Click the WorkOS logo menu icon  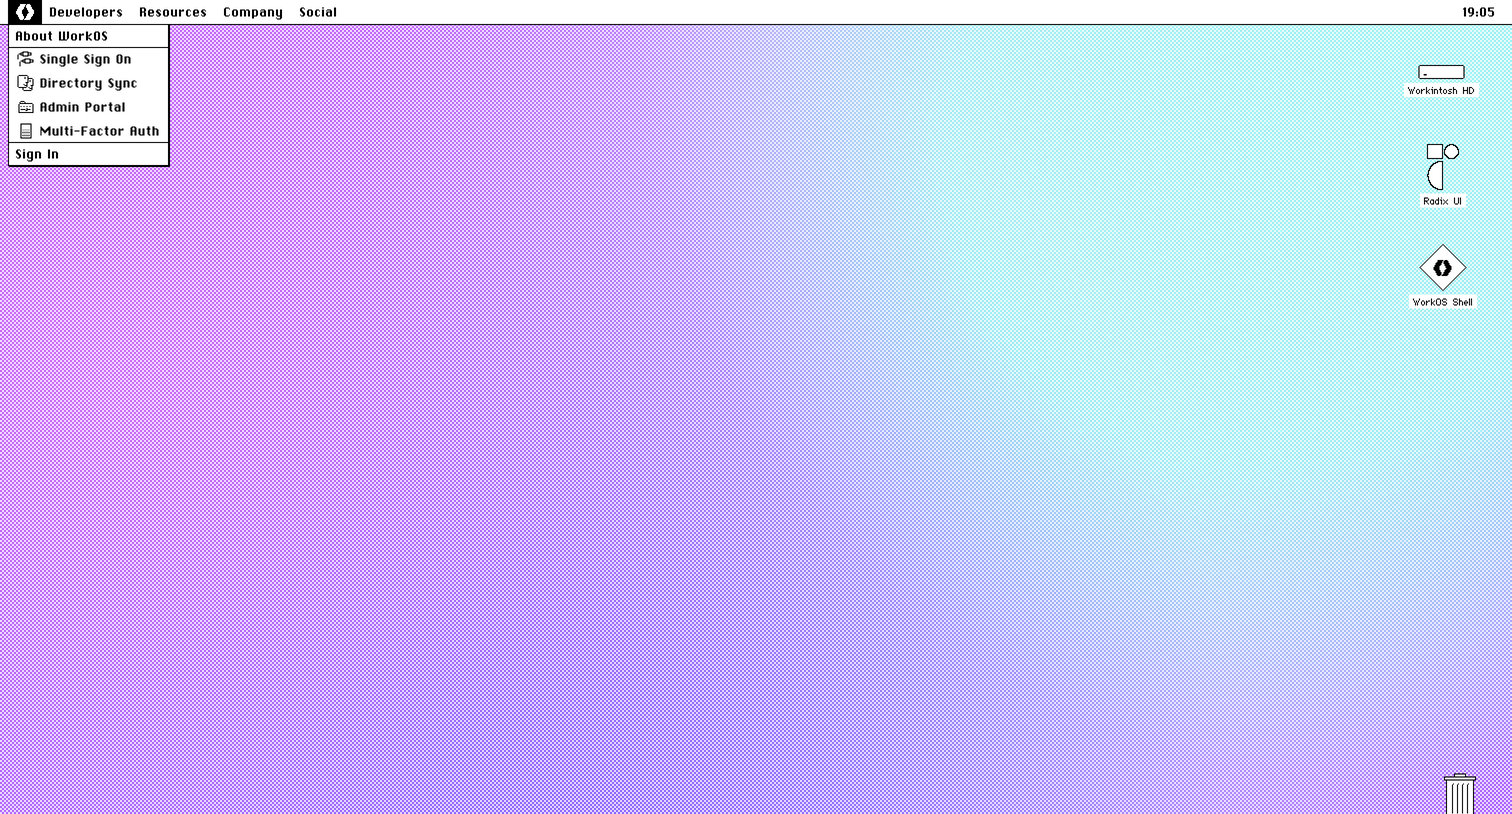[x=25, y=12]
